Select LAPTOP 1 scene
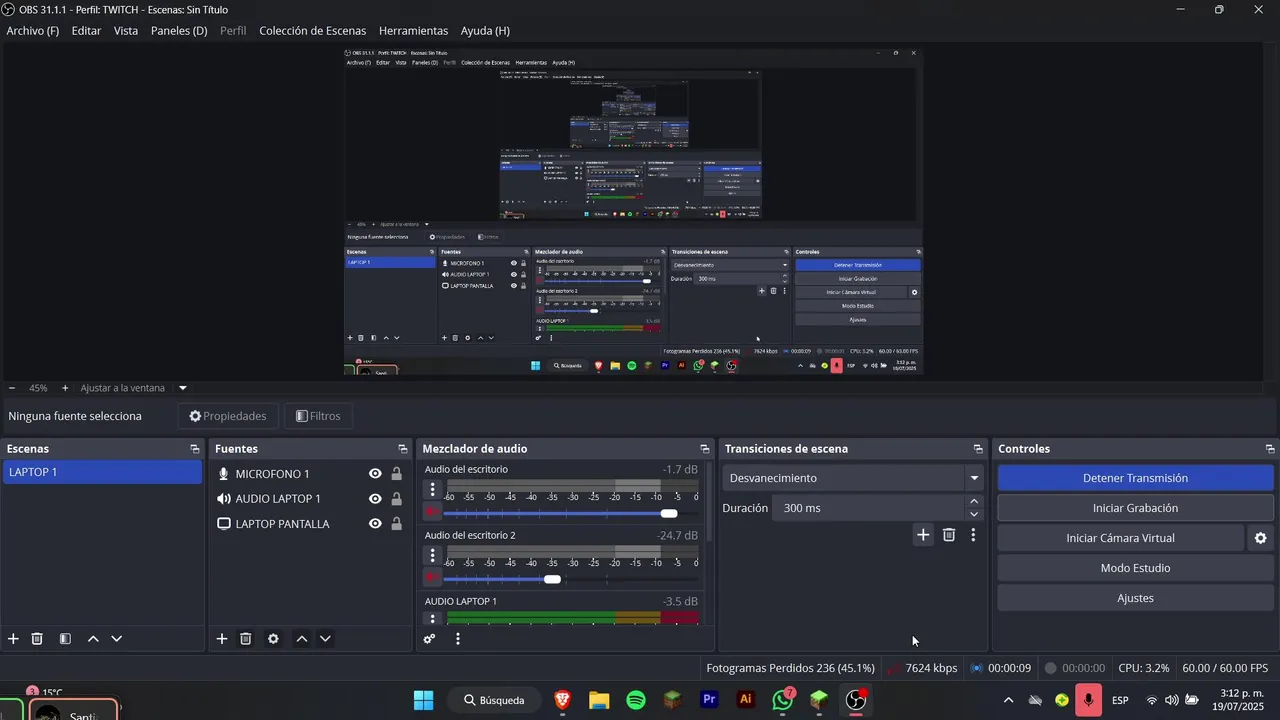 (102, 472)
